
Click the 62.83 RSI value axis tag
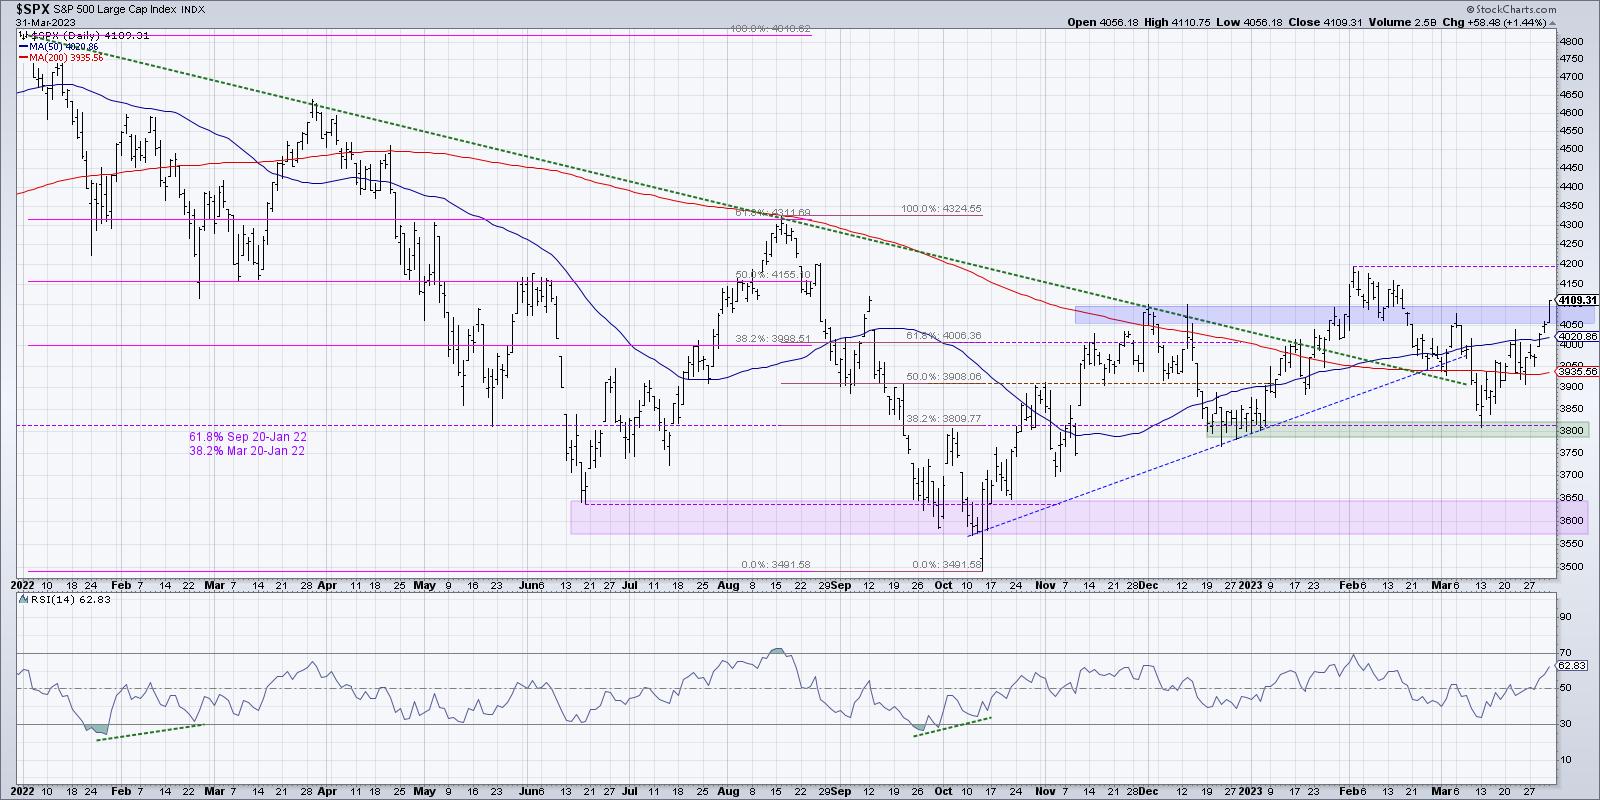click(x=1574, y=665)
